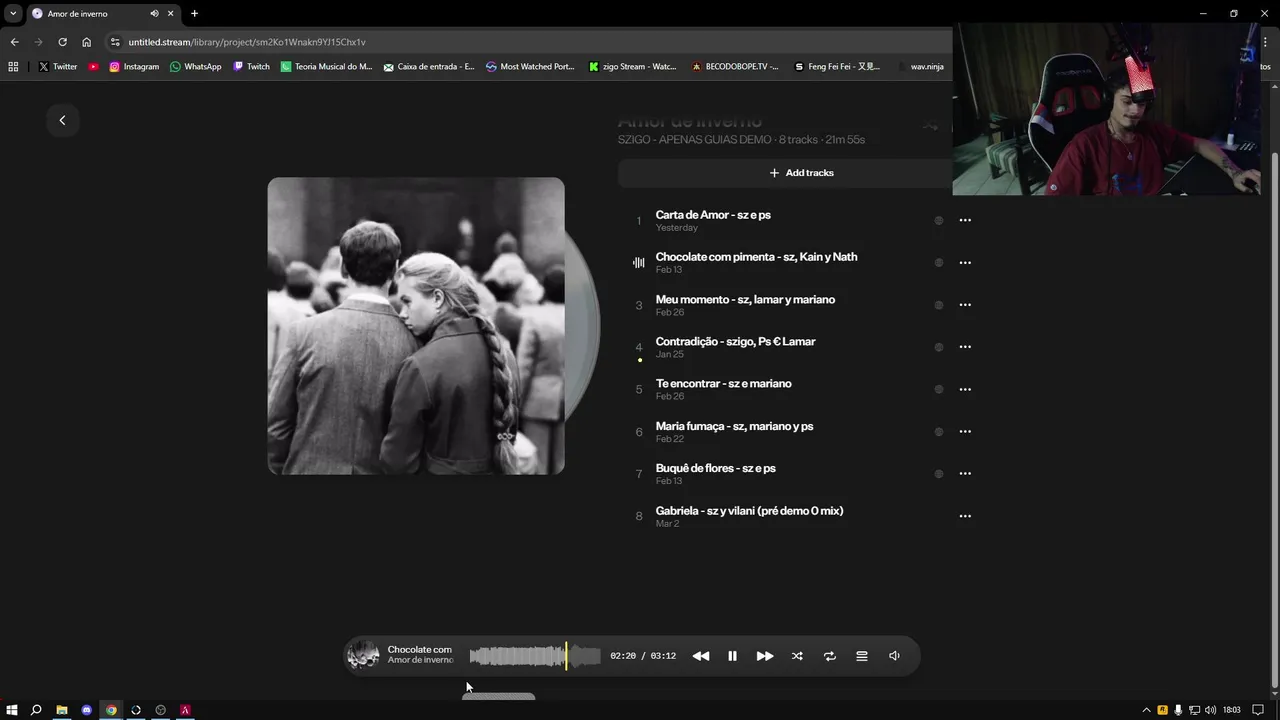This screenshot has width=1280, height=720.
Task: Reload the untitled.stream page
Action: point(62,42)
